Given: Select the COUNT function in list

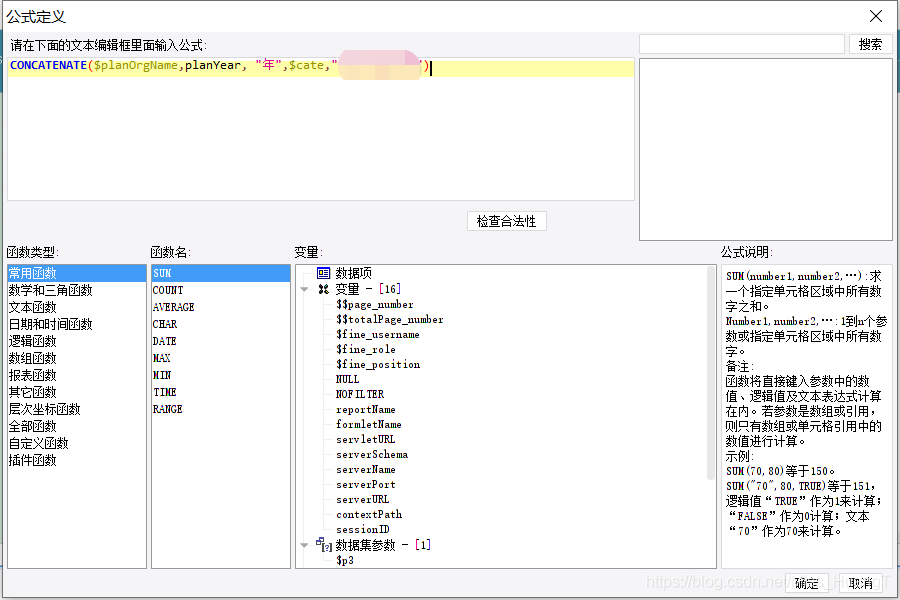Looking at the screenshot, I should tap(167, 290).
